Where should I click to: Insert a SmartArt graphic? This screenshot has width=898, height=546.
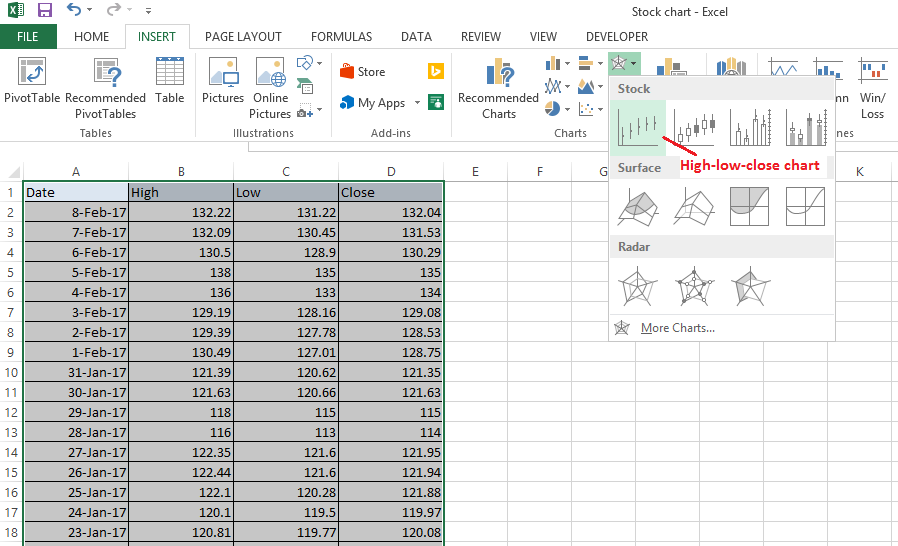(x=305, y=87)
